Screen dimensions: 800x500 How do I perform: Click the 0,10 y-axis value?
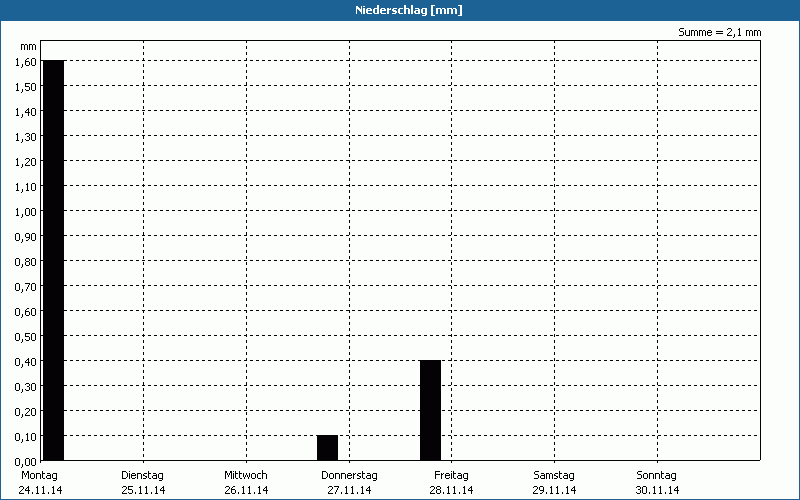(x=26, y=437)
